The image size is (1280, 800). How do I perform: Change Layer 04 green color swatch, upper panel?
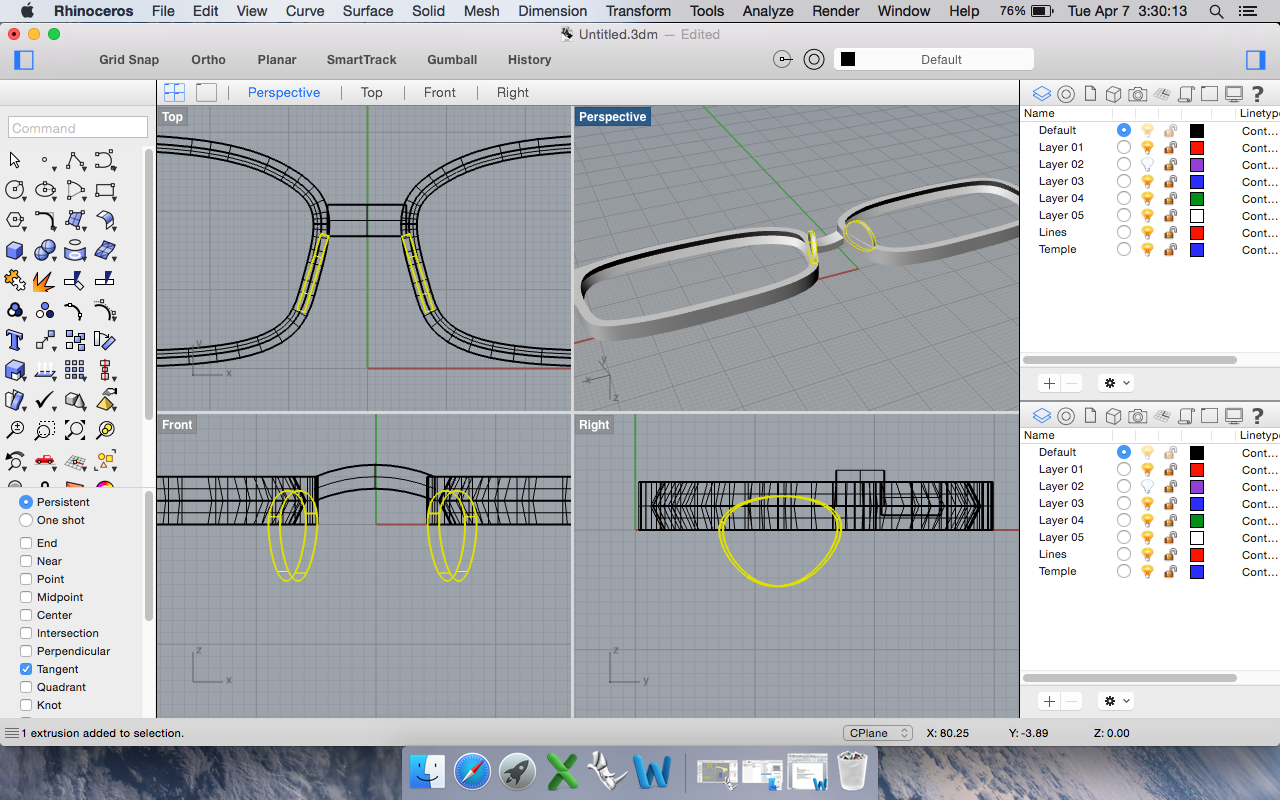1196,198
